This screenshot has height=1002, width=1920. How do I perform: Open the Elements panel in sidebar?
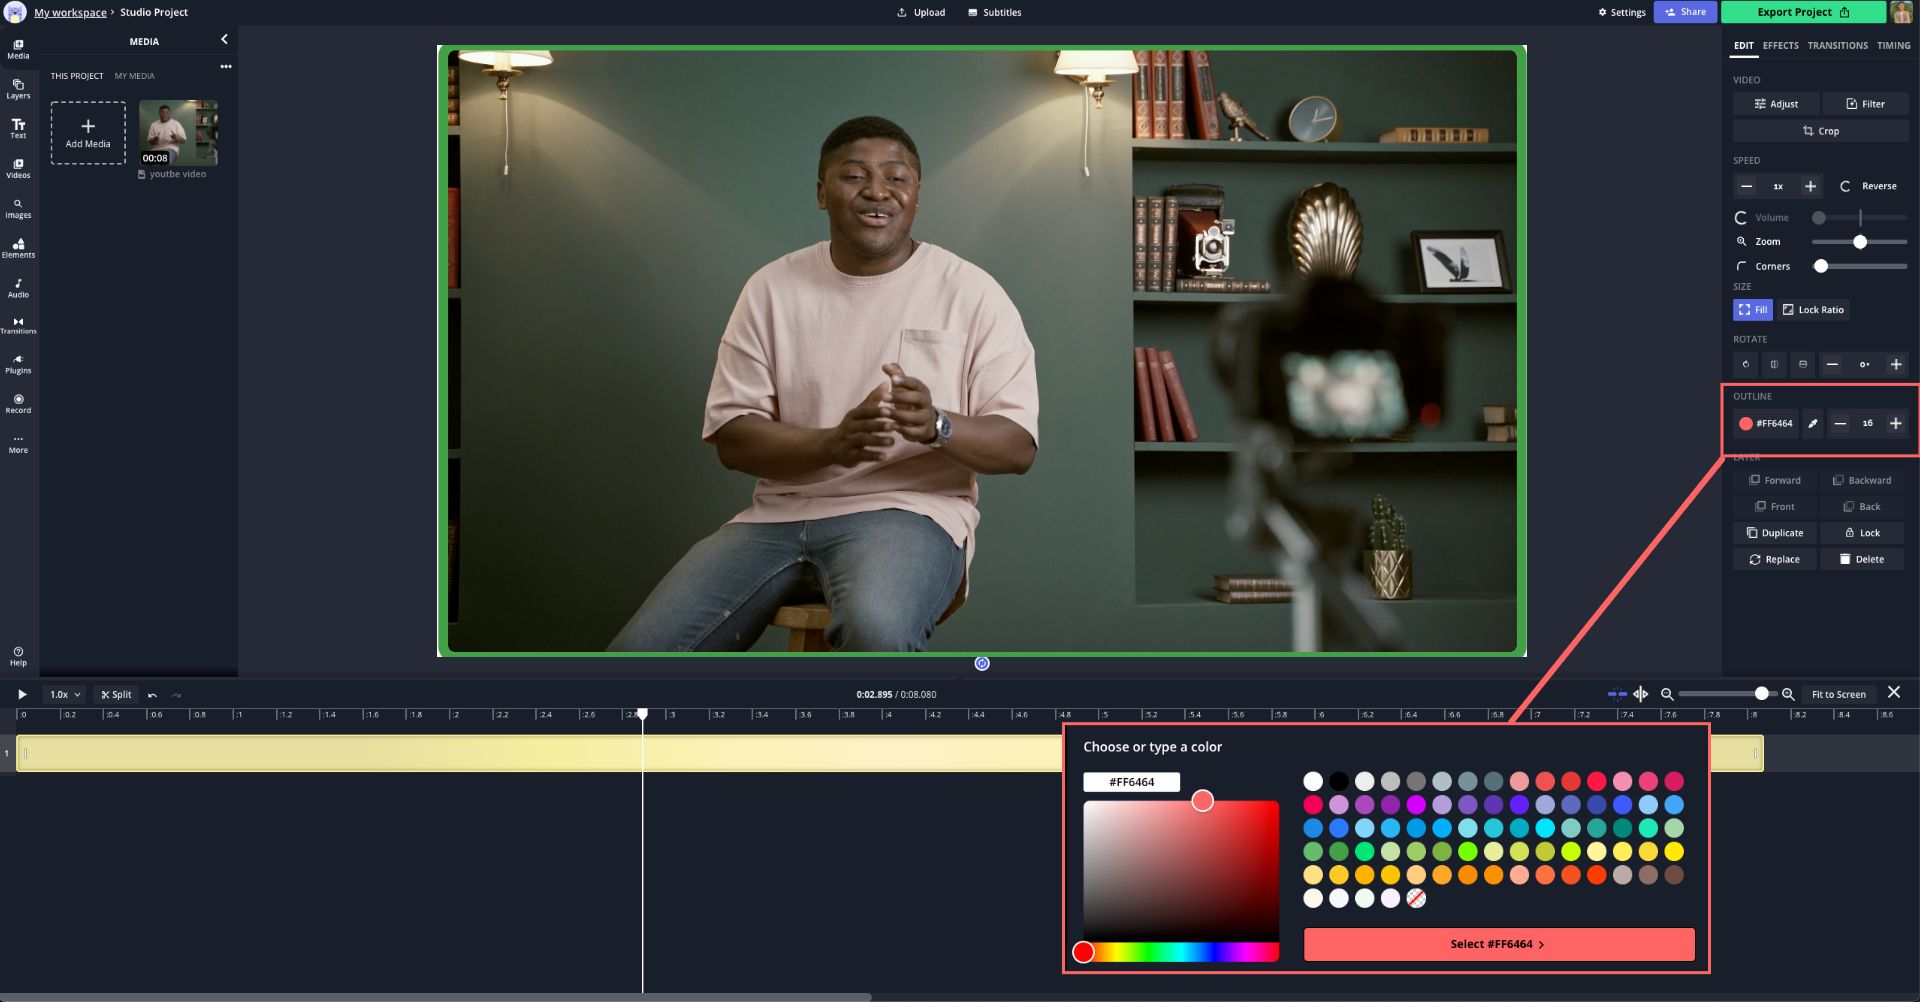point(18,248)
